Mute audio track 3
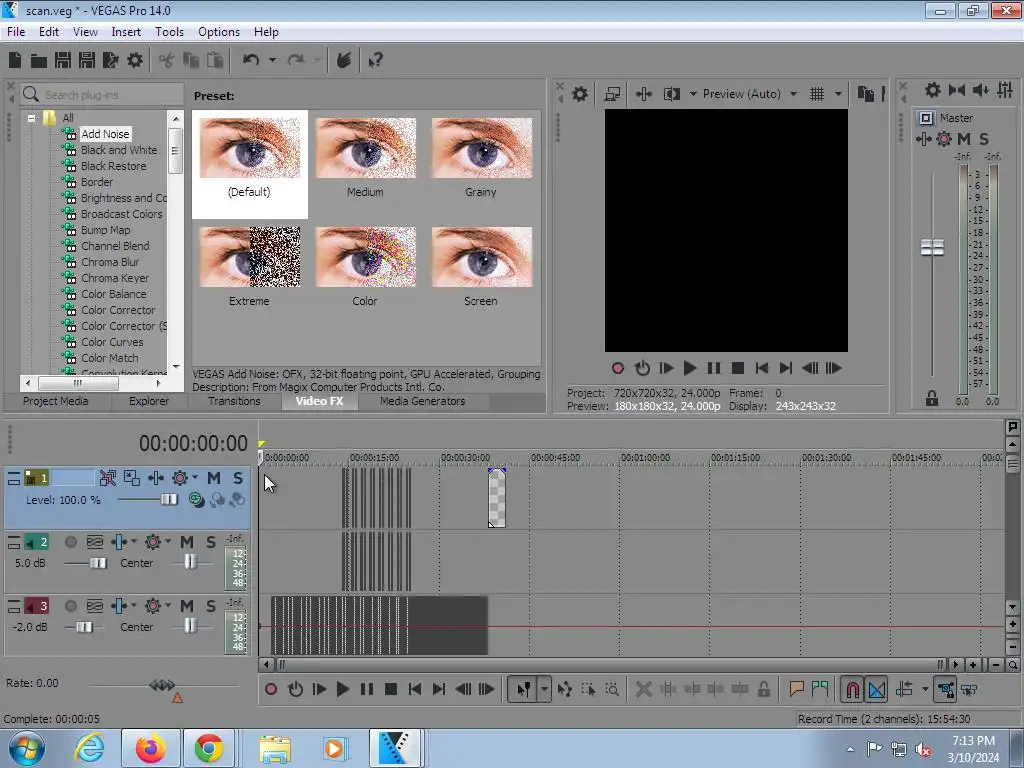Image resolution: width=1024 pixels, height=768 pixels. click(187, 606)
